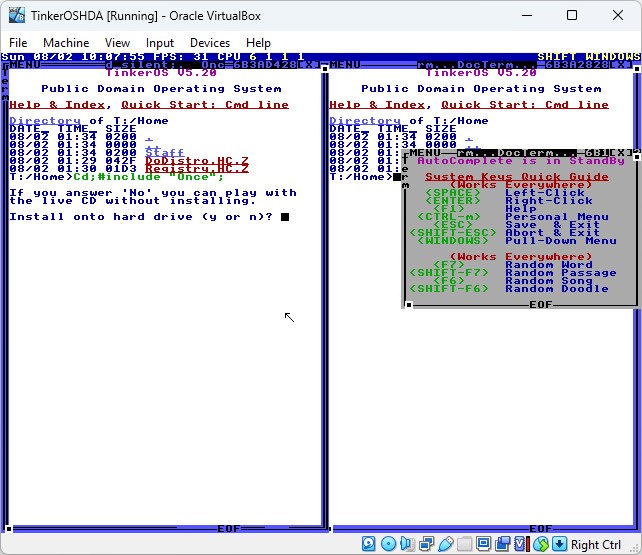The width and height of the screenshot is (642, 555).
Task: Open Help & Index link in right window
Action: coord(377,105)
